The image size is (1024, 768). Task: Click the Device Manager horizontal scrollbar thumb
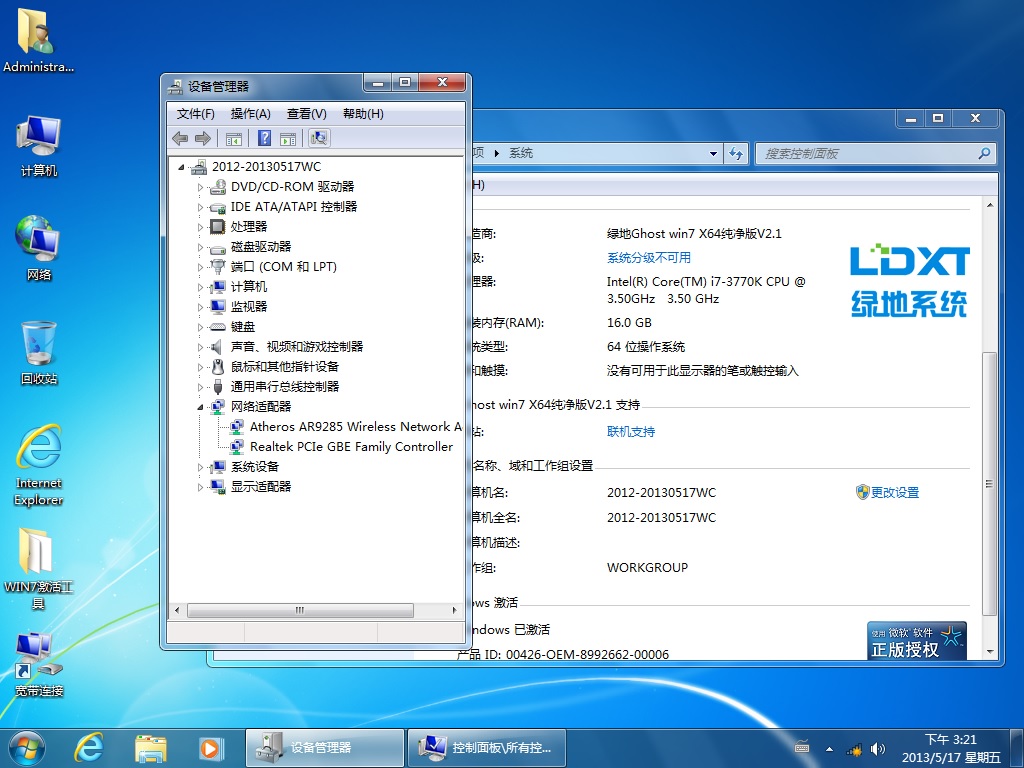click(x=300, y=610)
